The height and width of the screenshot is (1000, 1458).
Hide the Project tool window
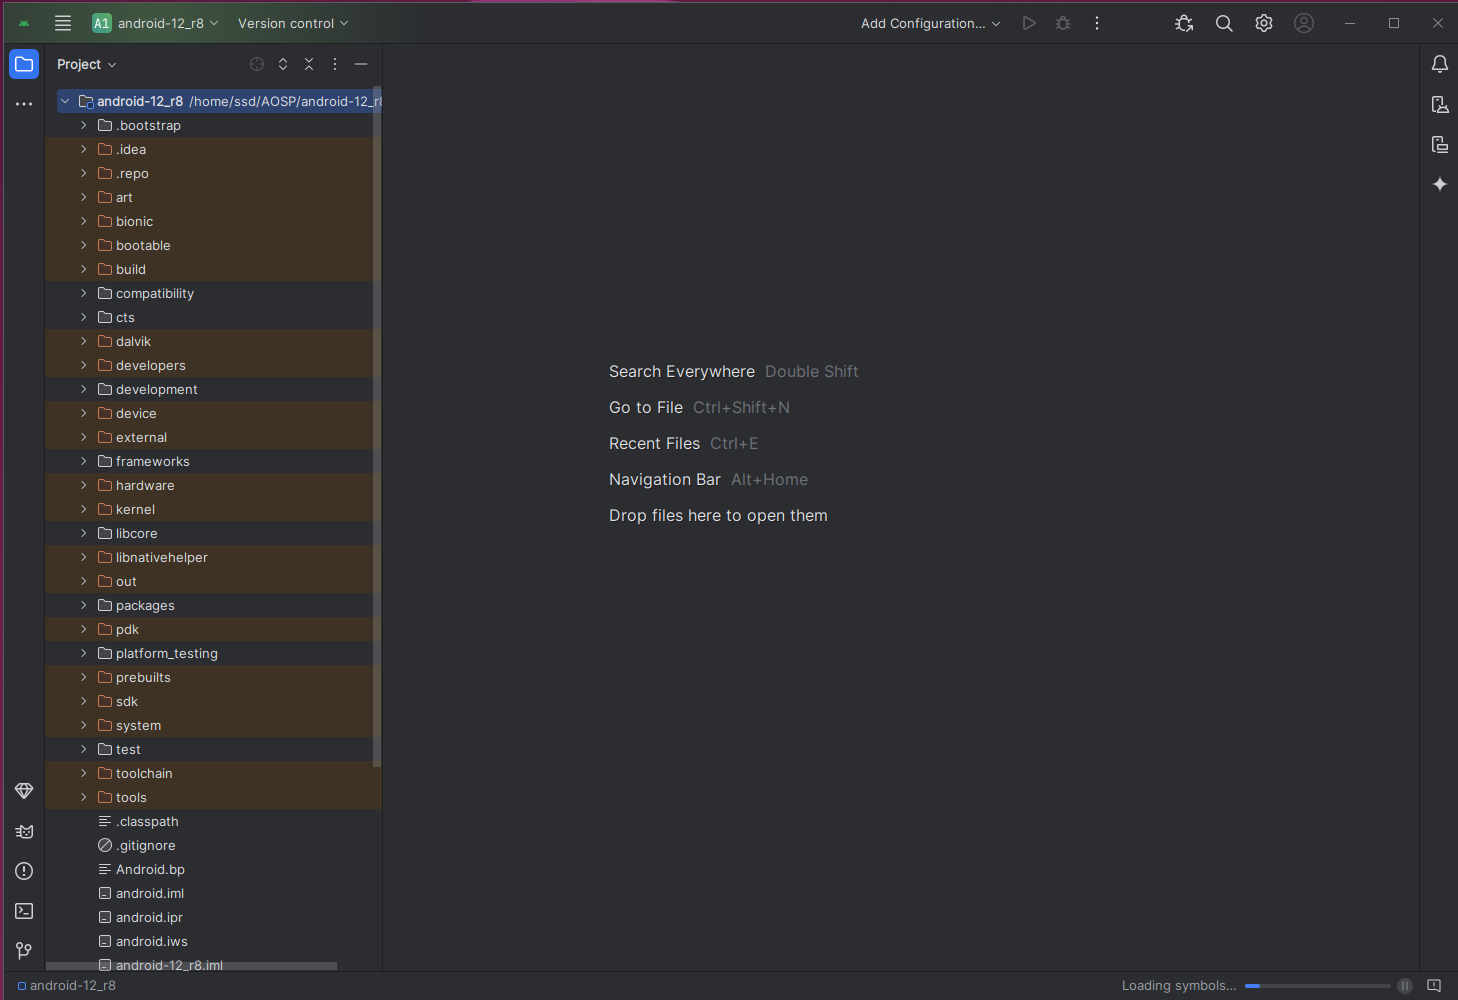360,63
